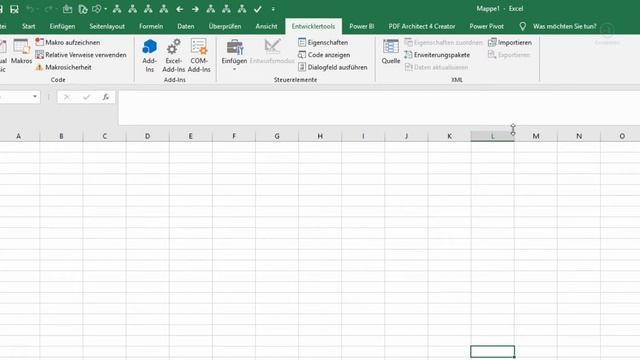This screenshot has height=360, width=640.
Task: Click the Redo arrow in quick access toolbar
Action: click(49, 9)
